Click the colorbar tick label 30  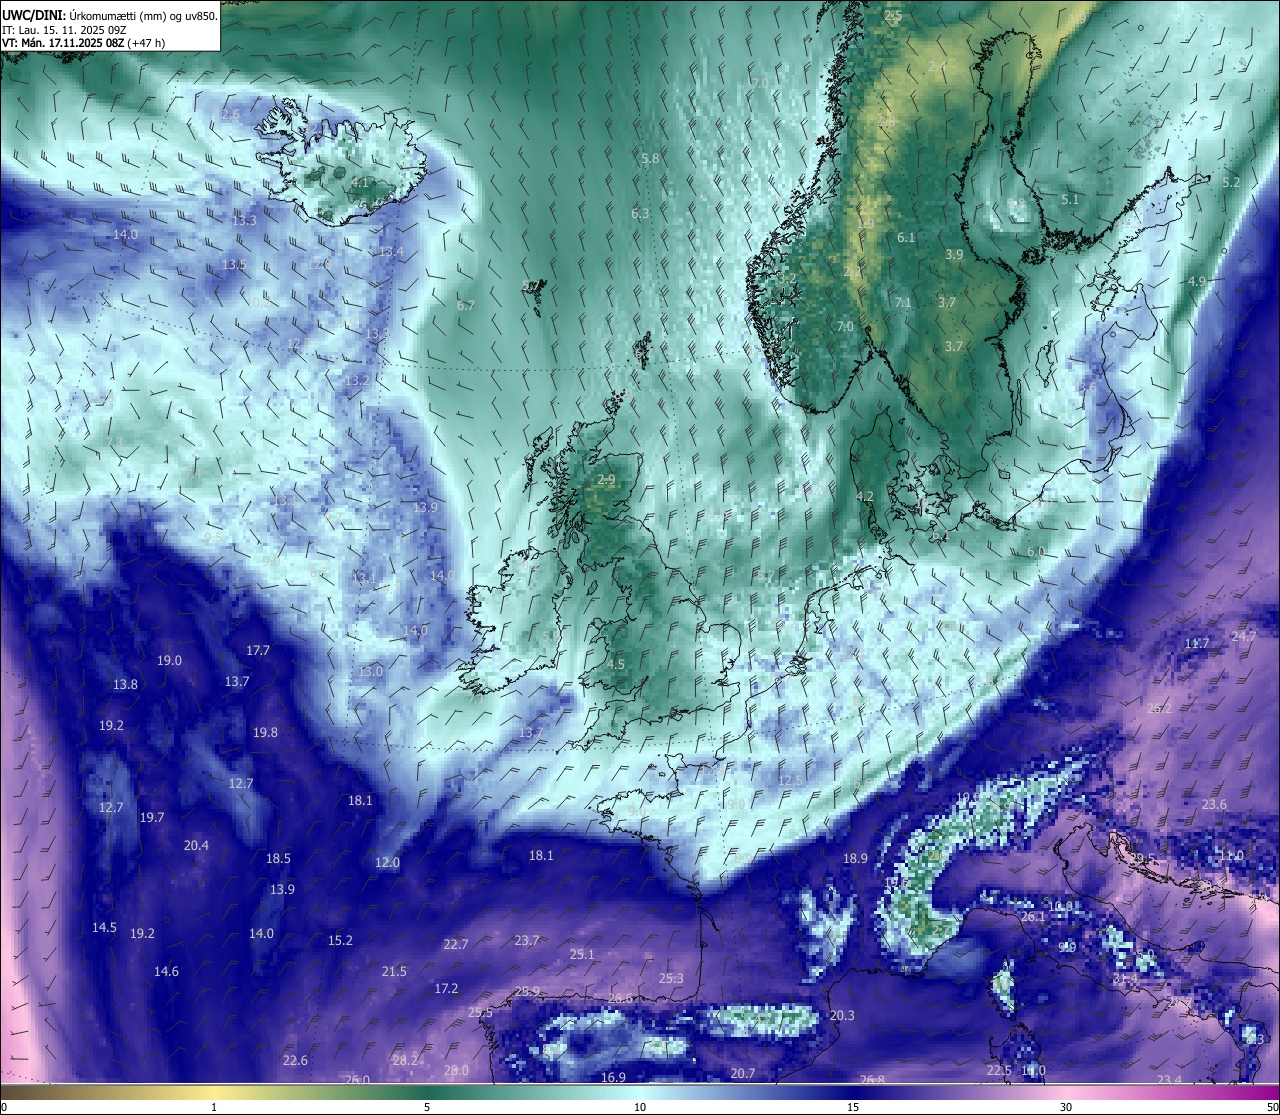1066,1107
